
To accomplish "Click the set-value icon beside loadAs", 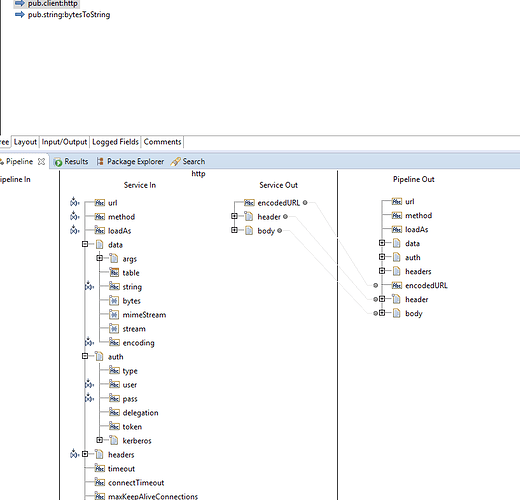I will pyautogui.click(x=74, y=230).
